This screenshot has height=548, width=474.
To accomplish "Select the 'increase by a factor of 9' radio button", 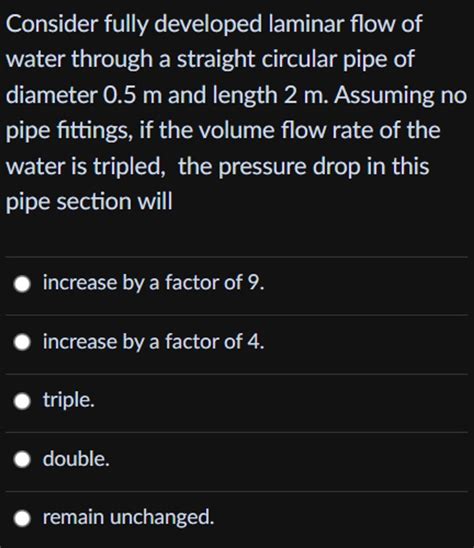I will [x=22, y=284].
